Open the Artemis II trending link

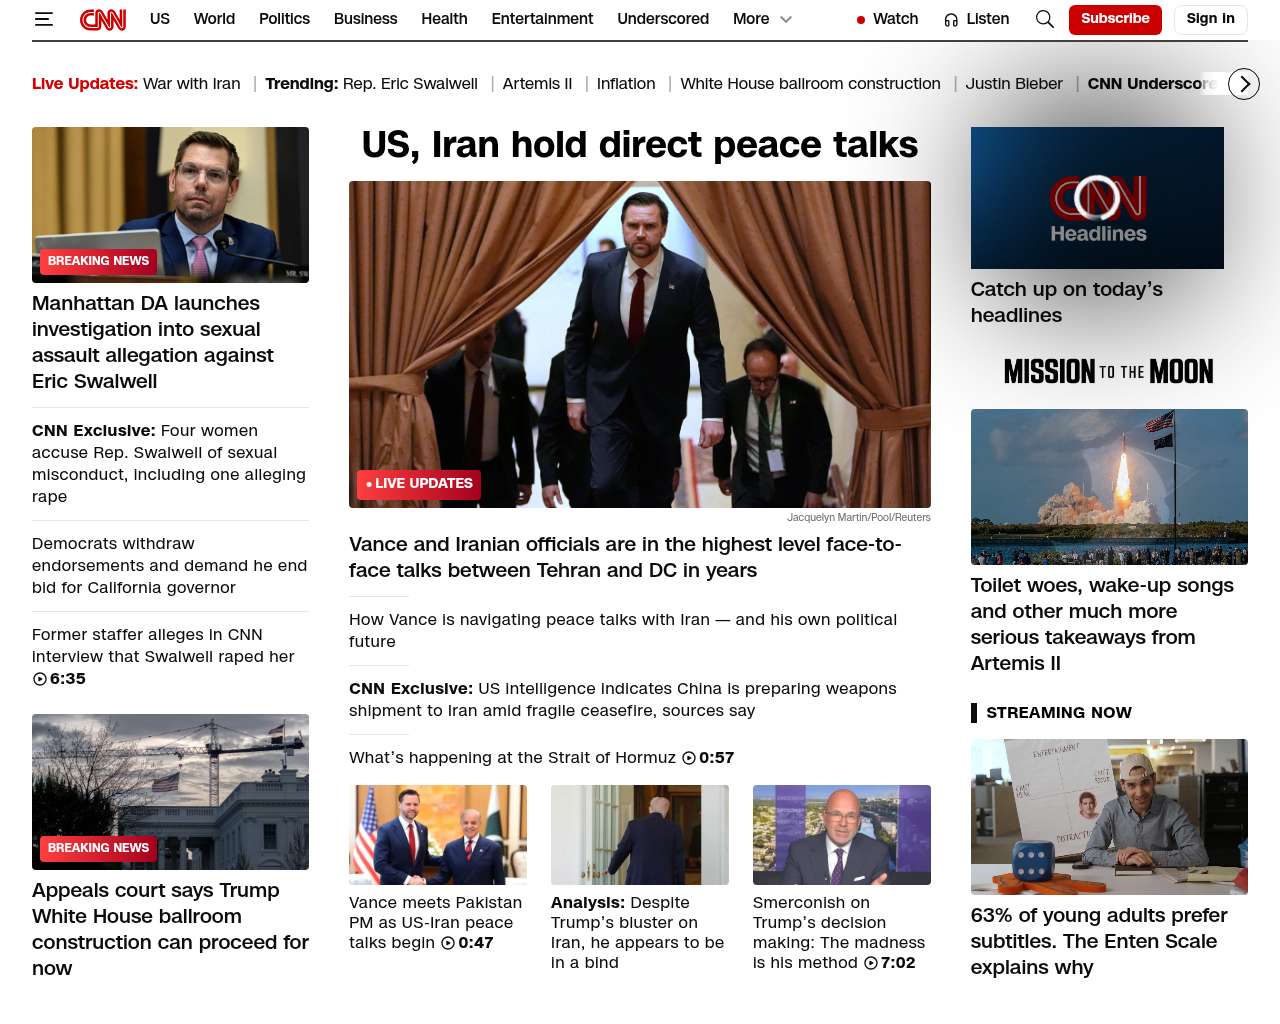[x=537, y=84]
